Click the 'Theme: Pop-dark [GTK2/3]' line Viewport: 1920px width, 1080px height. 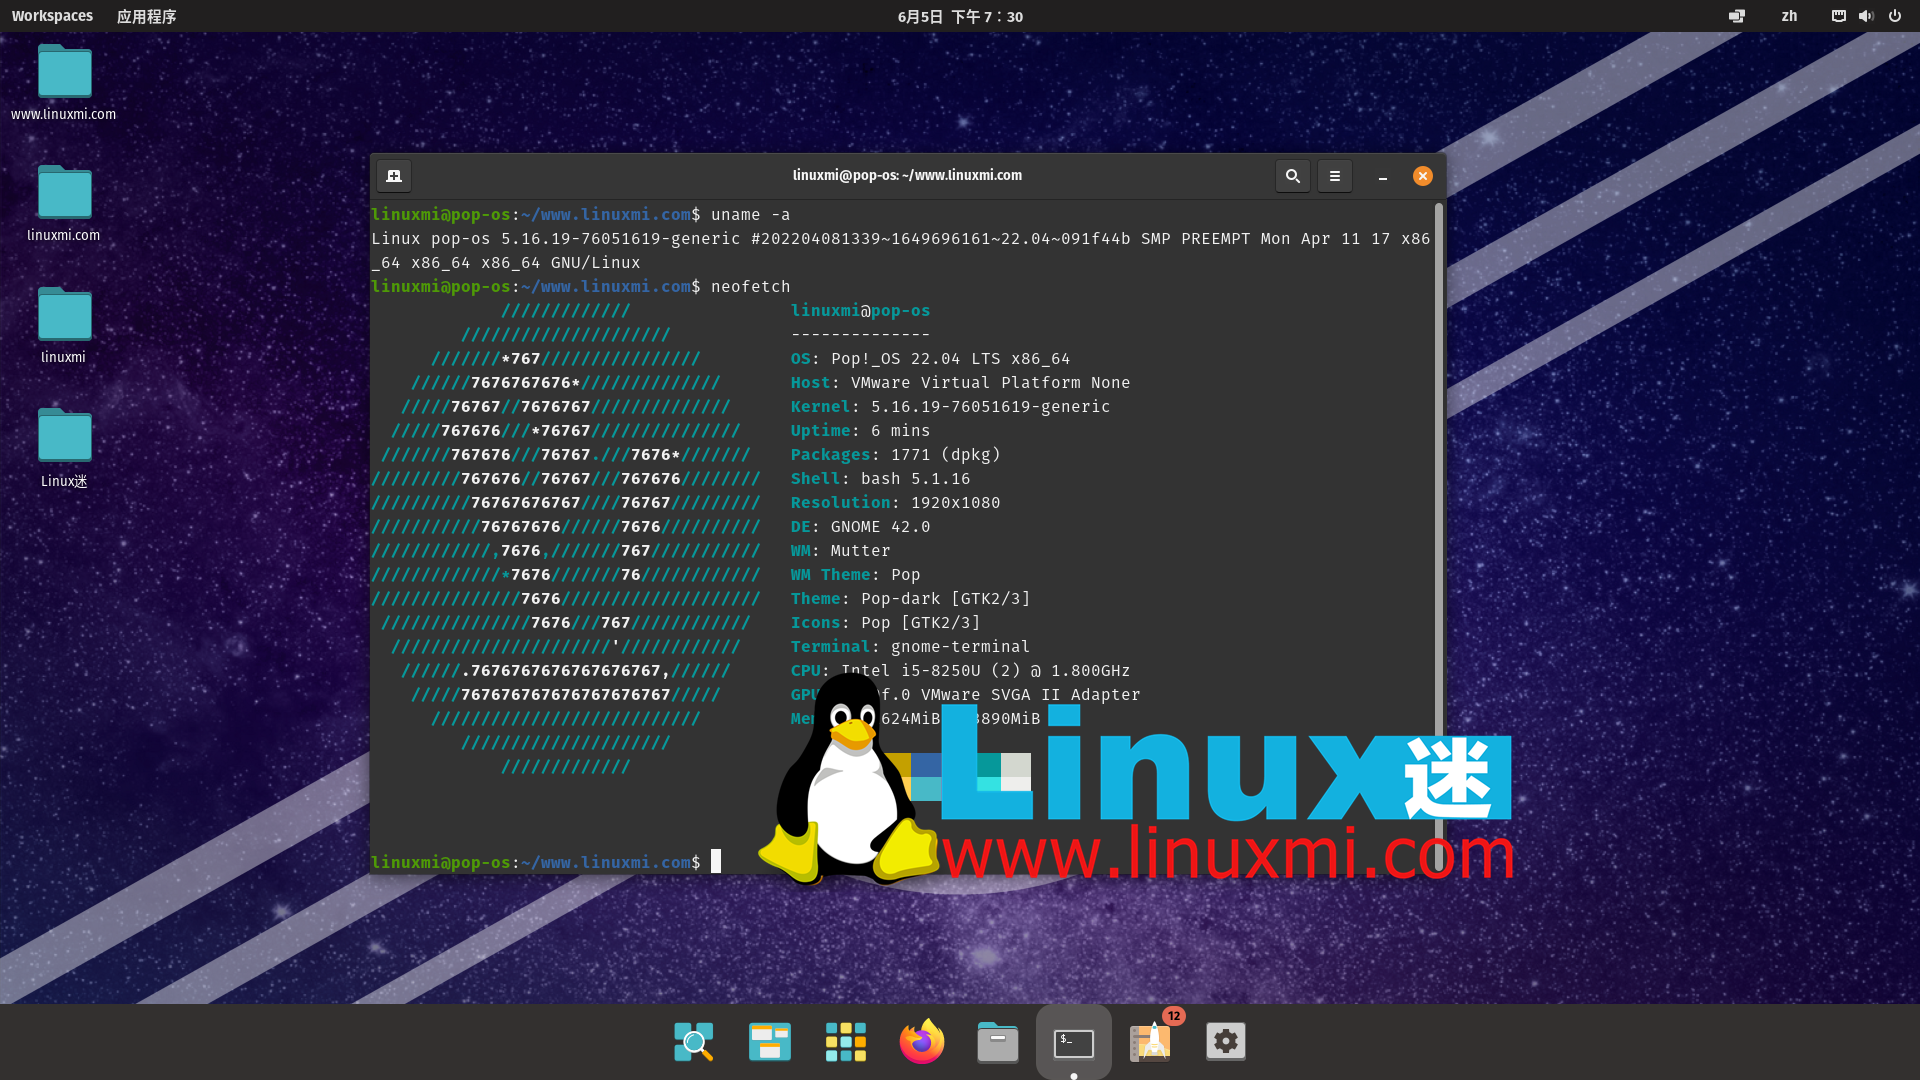tap(910, 599)
